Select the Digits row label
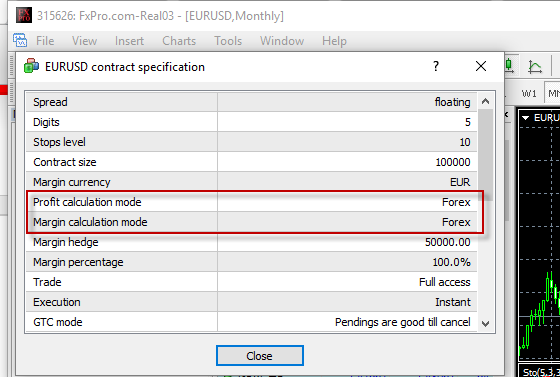The image size is (560, 377). [46, 122]
